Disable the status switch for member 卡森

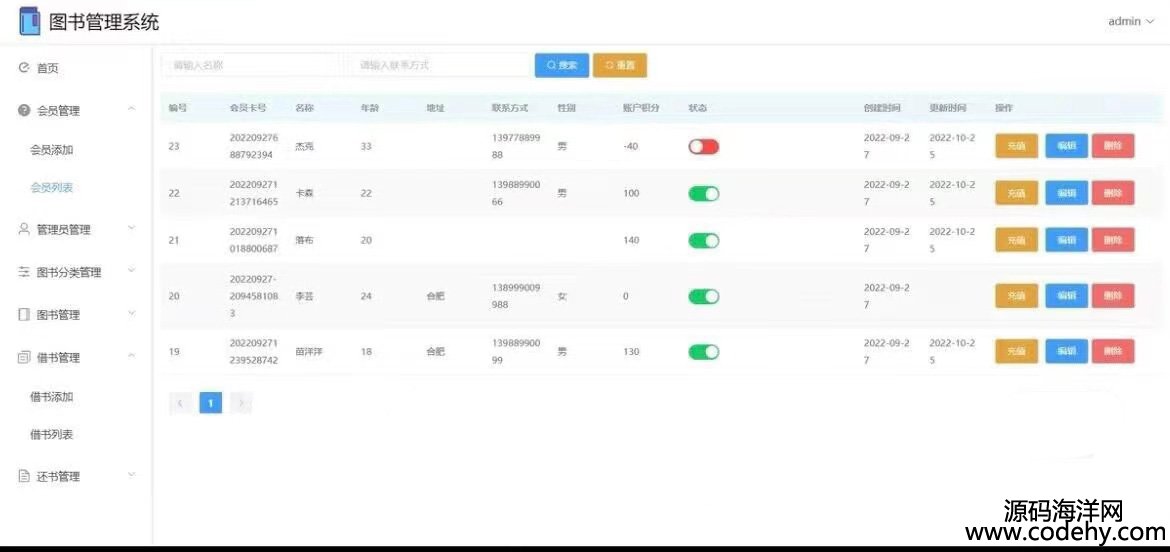tap(703, 193)
